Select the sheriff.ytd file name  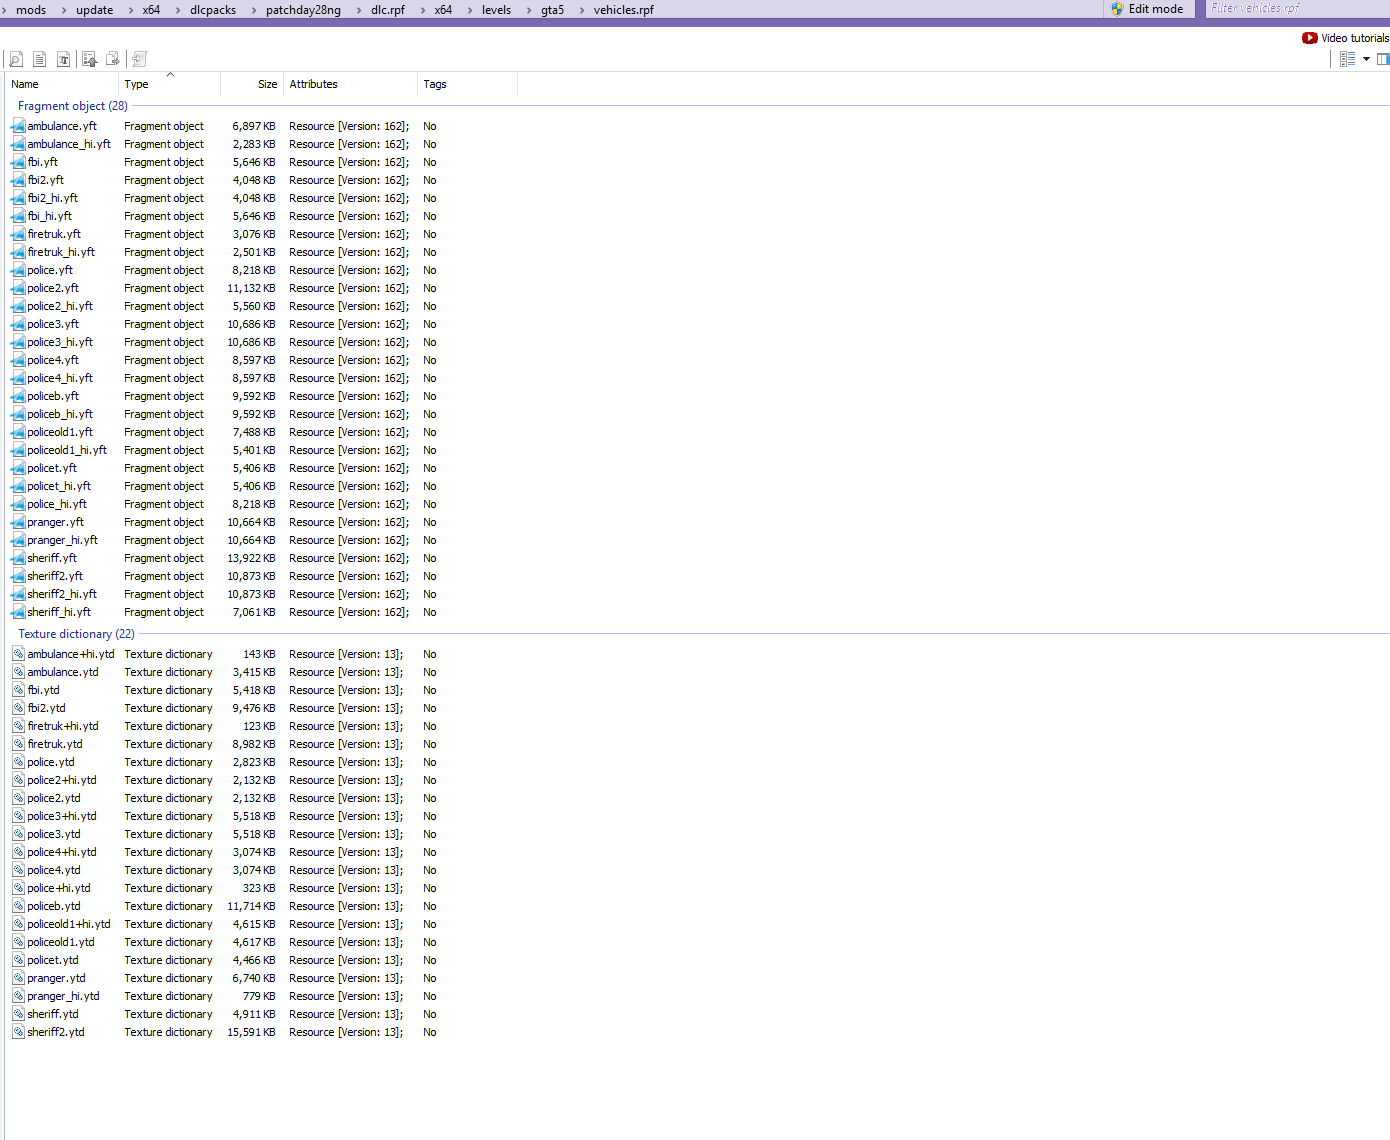(53, 1014)
